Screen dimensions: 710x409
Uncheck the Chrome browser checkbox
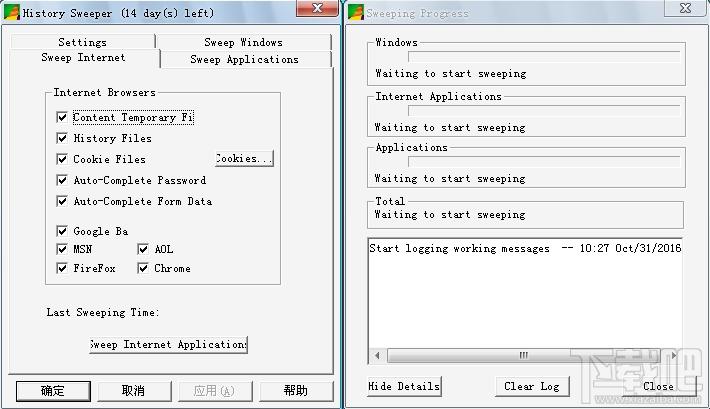point(143,268)
